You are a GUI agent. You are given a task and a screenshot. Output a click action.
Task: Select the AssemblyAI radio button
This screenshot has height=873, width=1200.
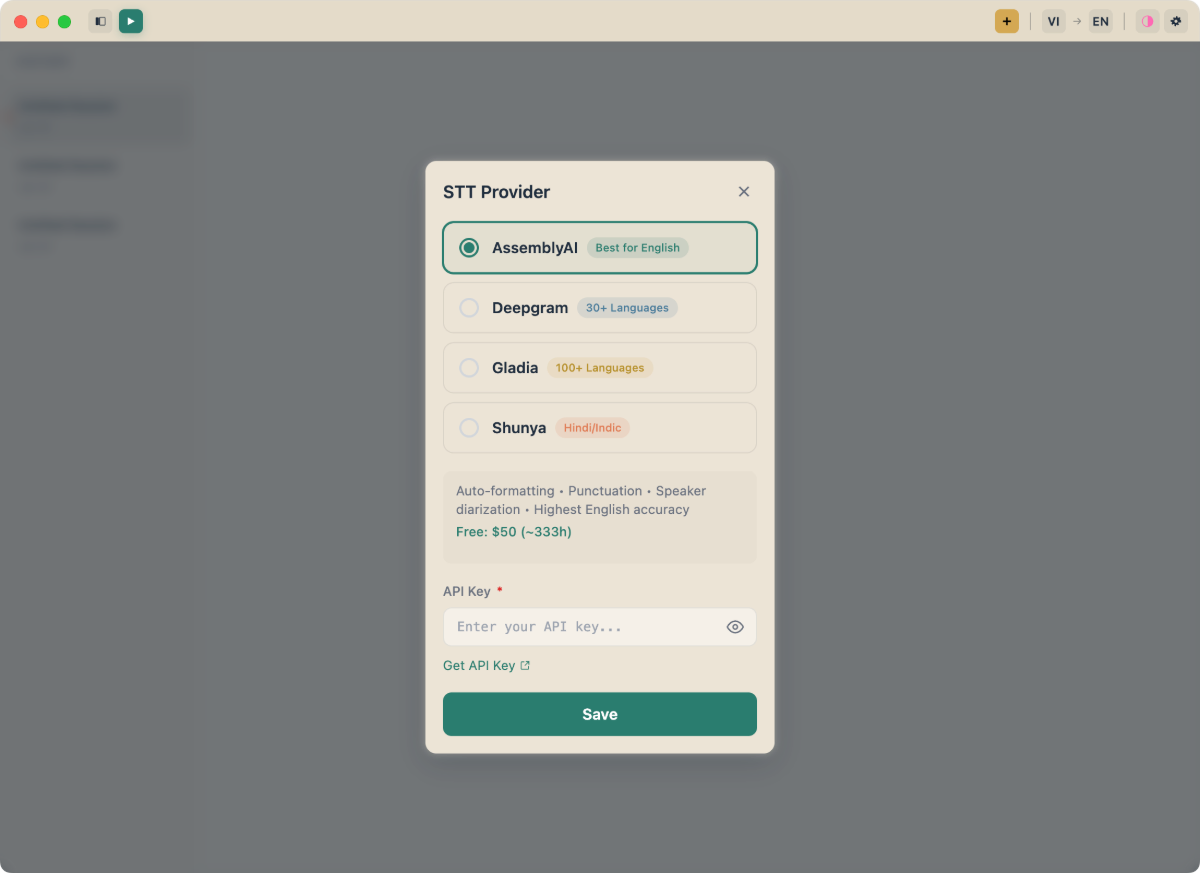[x=468, y=247]
